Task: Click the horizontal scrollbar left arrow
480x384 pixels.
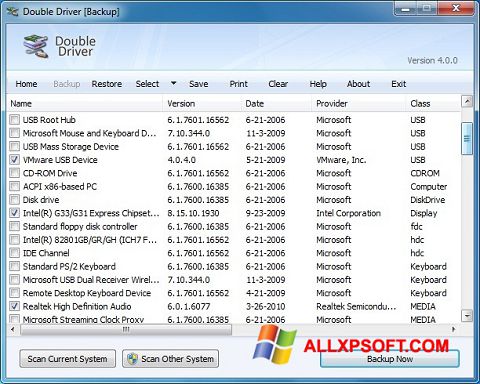Action: 13,329
